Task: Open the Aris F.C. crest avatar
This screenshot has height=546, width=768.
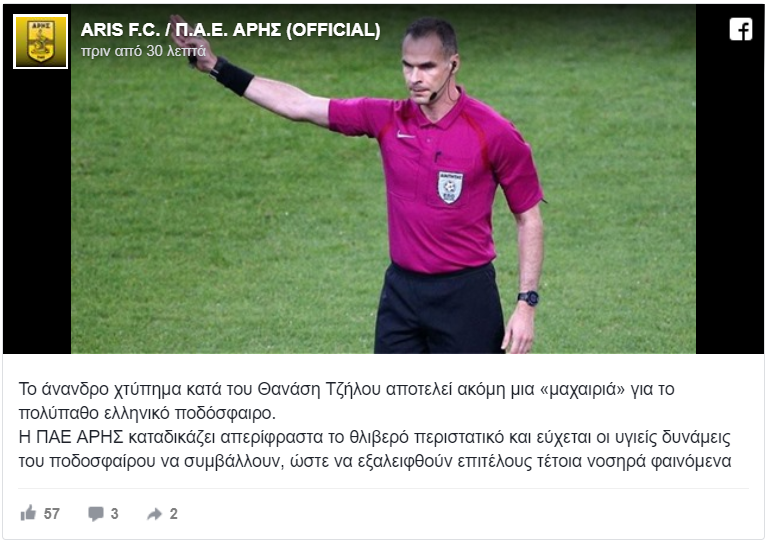Action: point(40,41)
